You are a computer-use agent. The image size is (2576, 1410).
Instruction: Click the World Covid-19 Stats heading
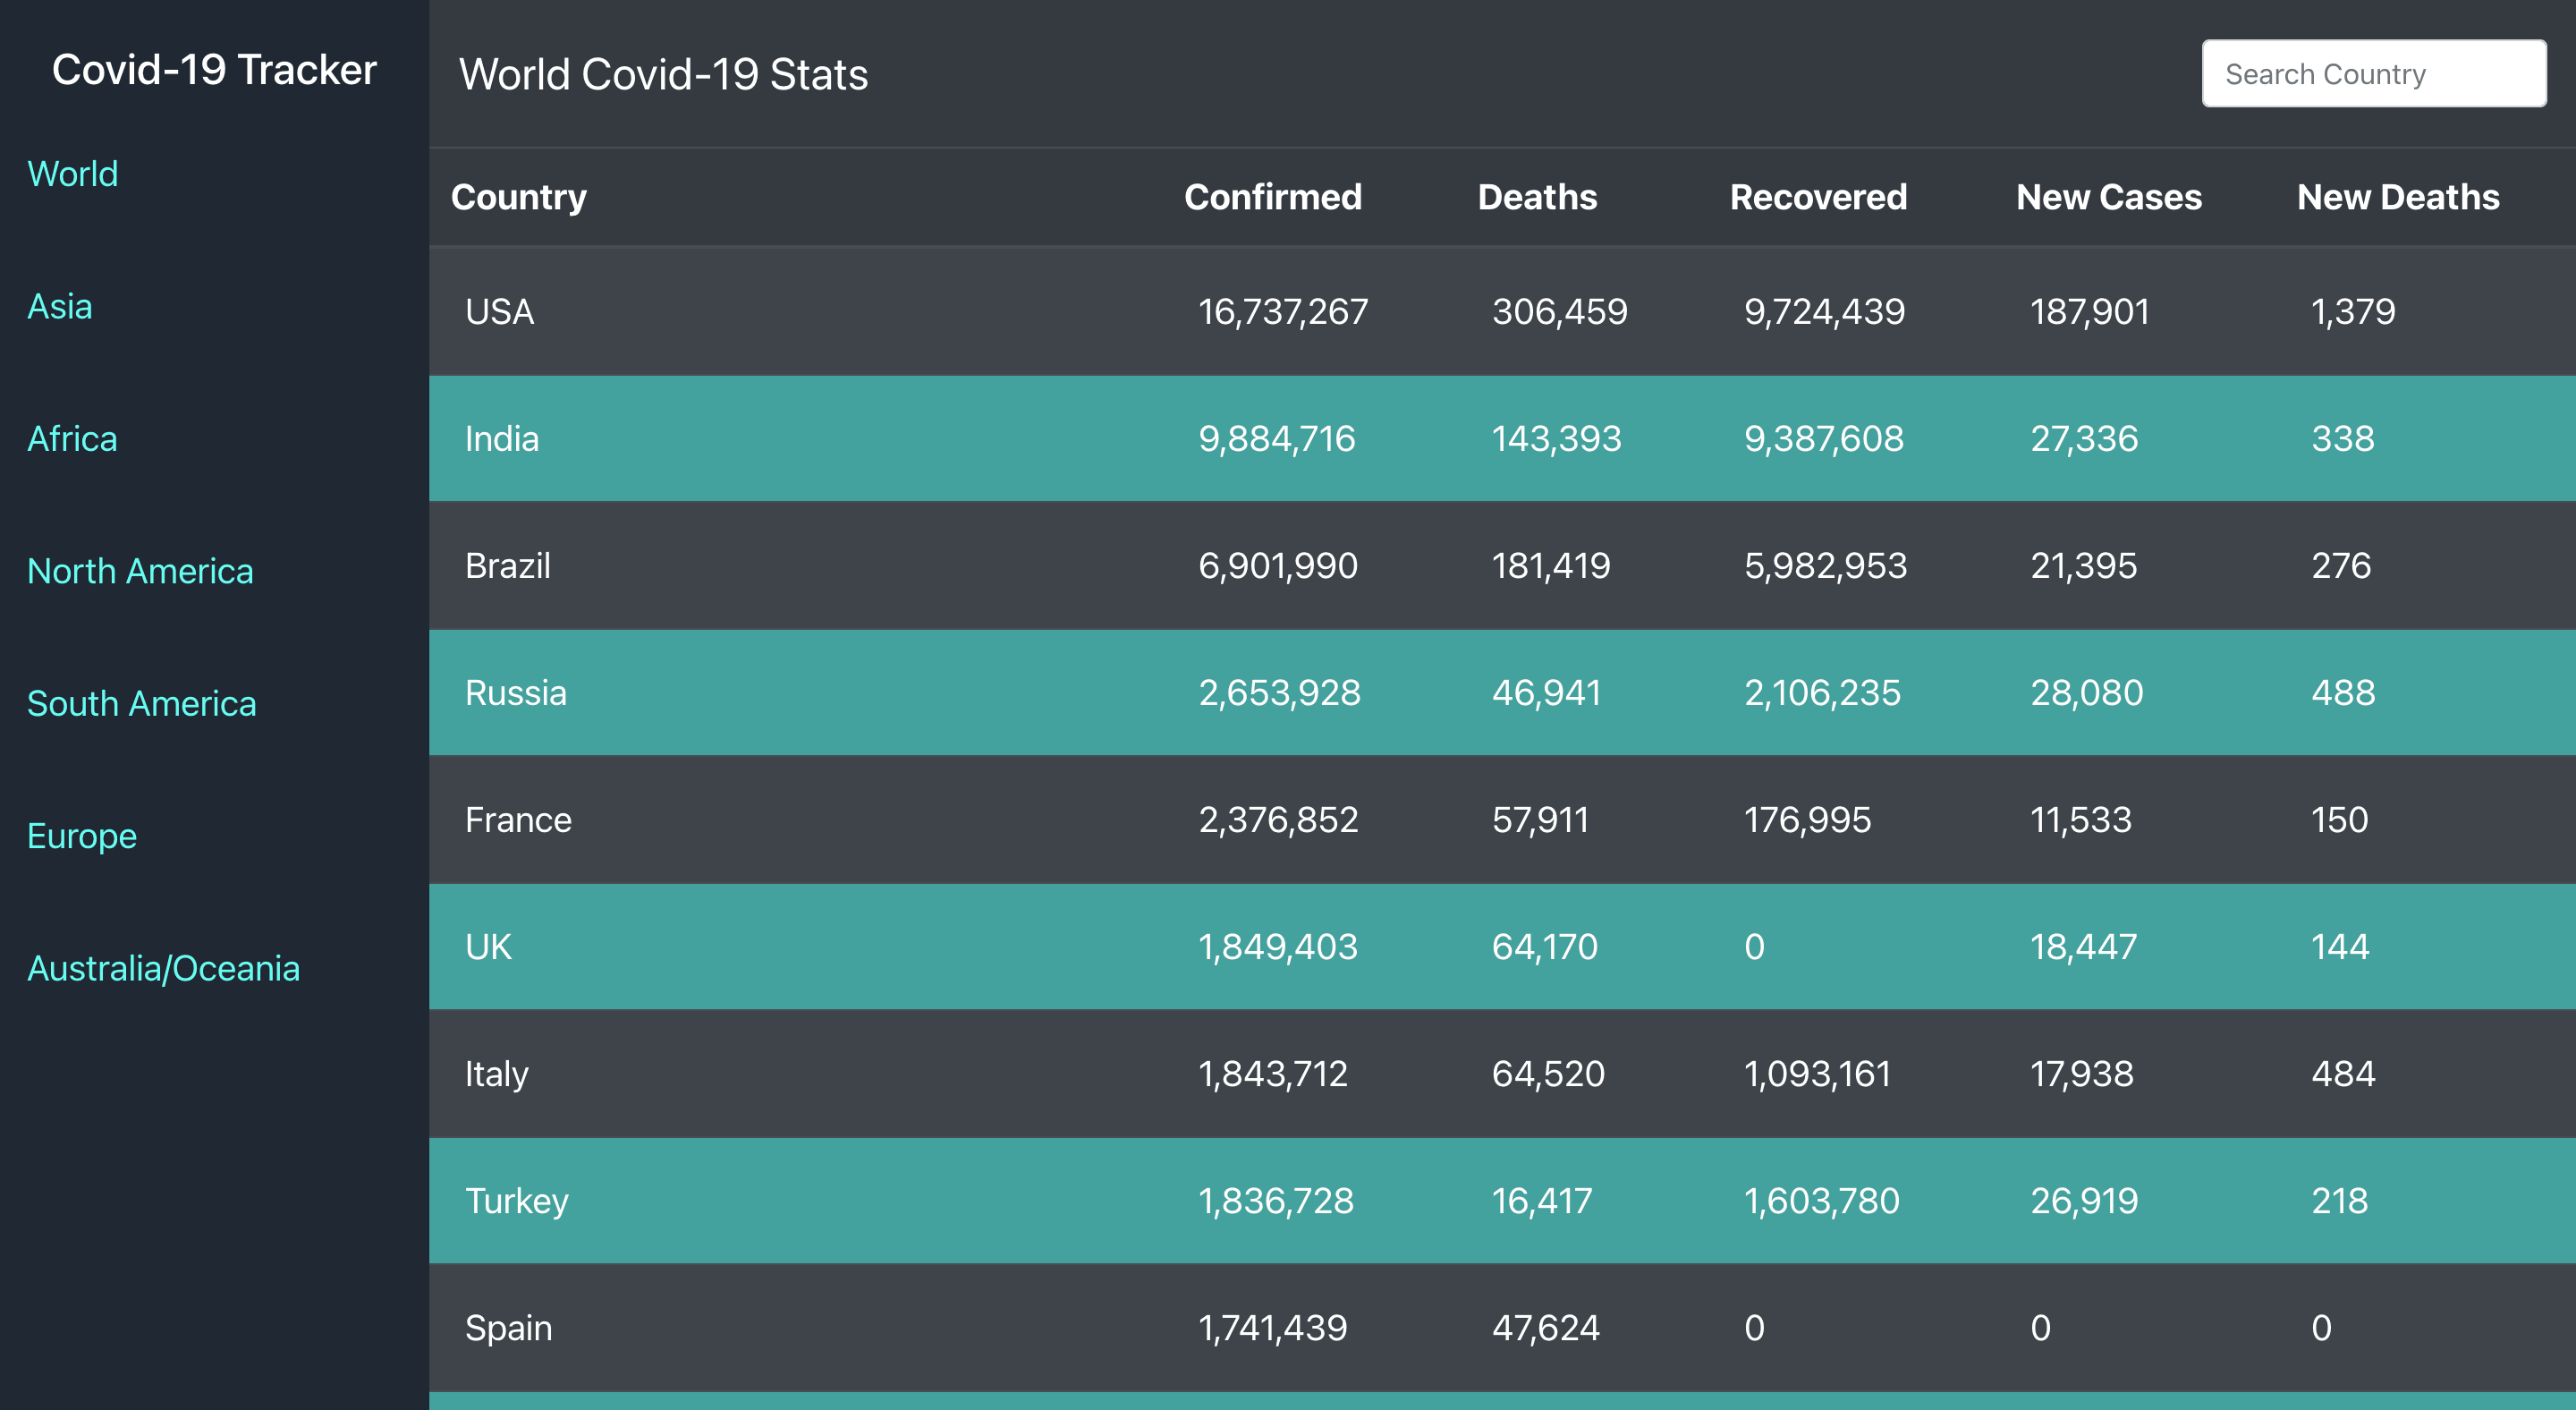coord(664,75)
